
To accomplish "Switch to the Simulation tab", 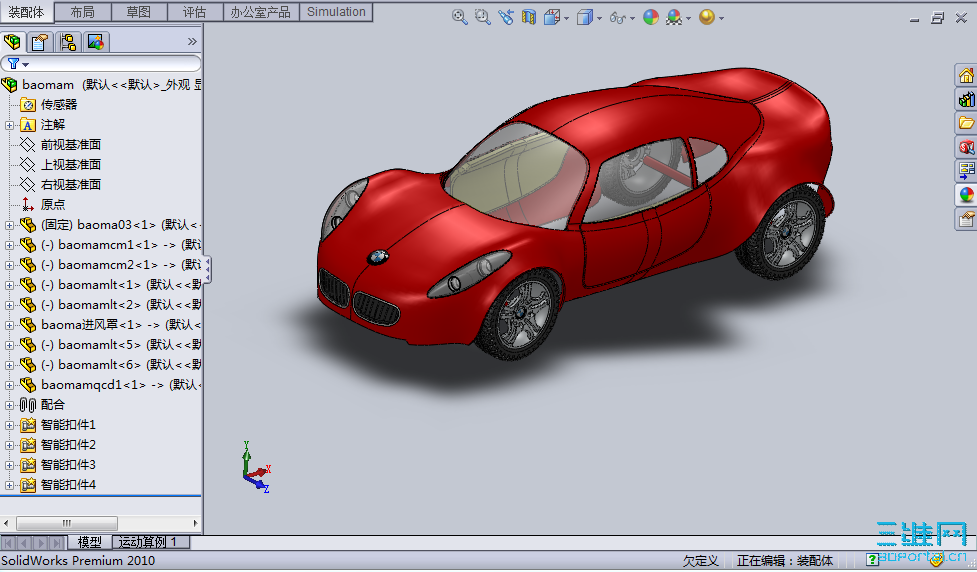I will tap(336, 12).
